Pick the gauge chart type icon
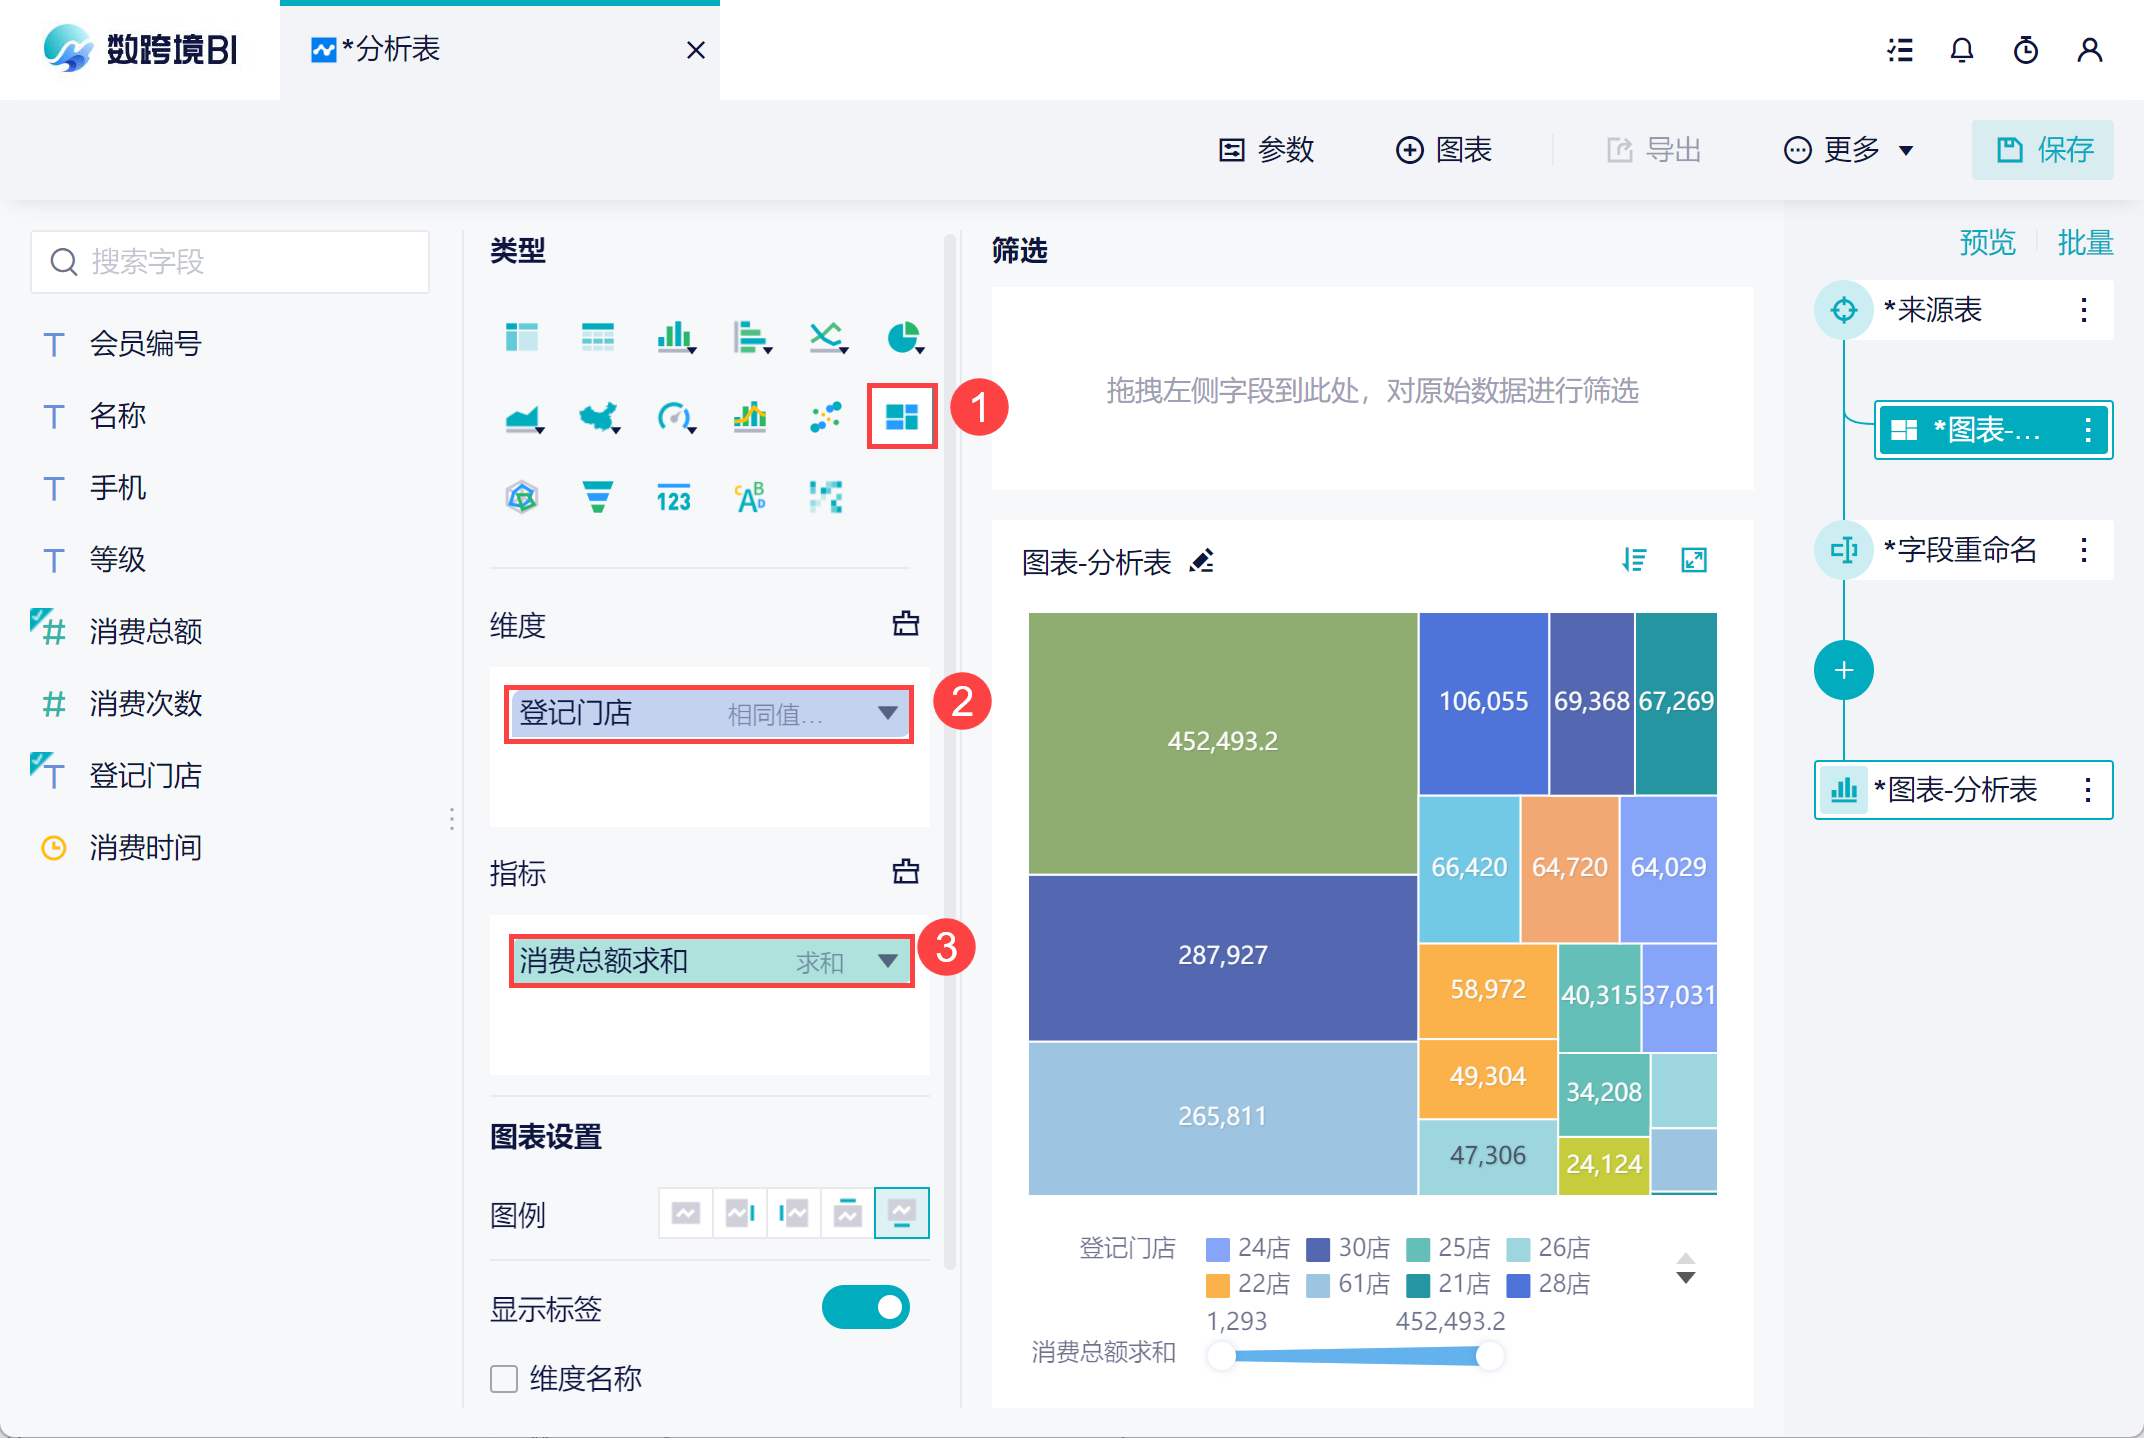 (674, 416)
